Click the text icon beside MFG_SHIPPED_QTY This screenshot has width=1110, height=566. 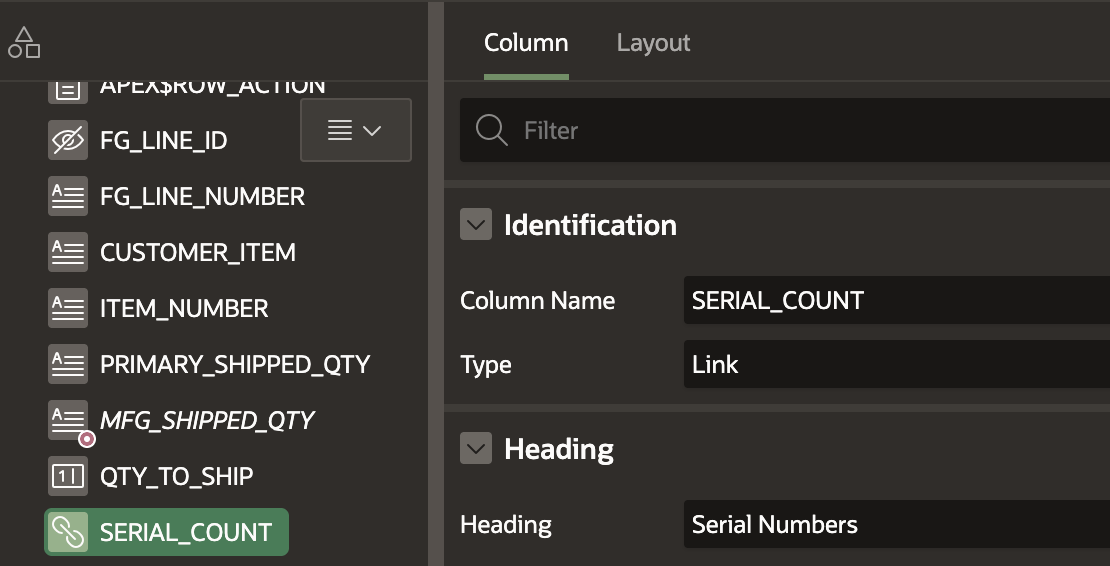[68, 420]
